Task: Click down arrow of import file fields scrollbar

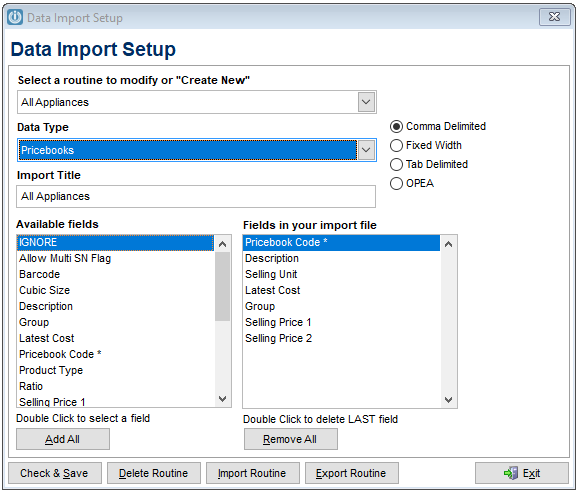Action: click(x=448, y=399)
